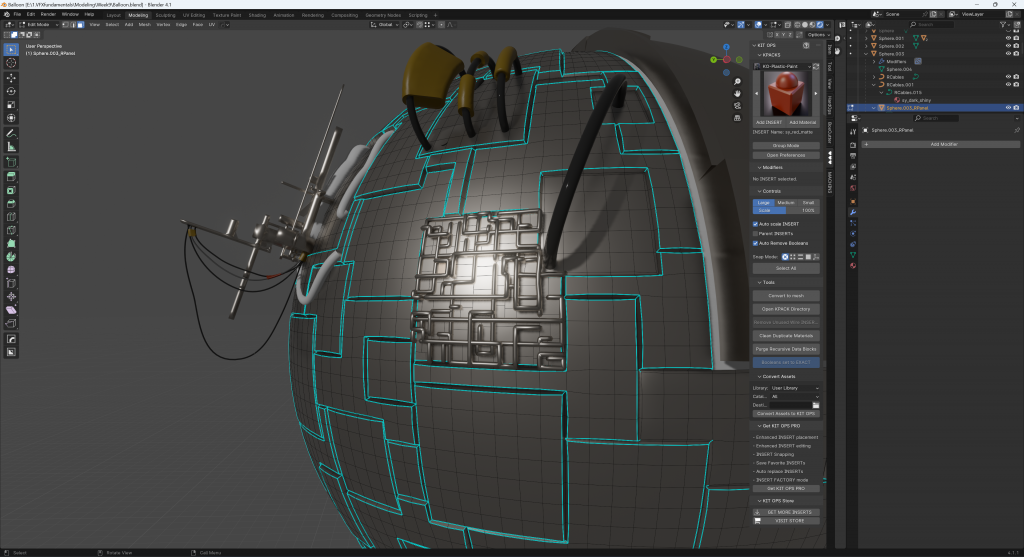Collapse the Convert Assets section
The height and width of the screenshot is (557, 1024).
776,377
